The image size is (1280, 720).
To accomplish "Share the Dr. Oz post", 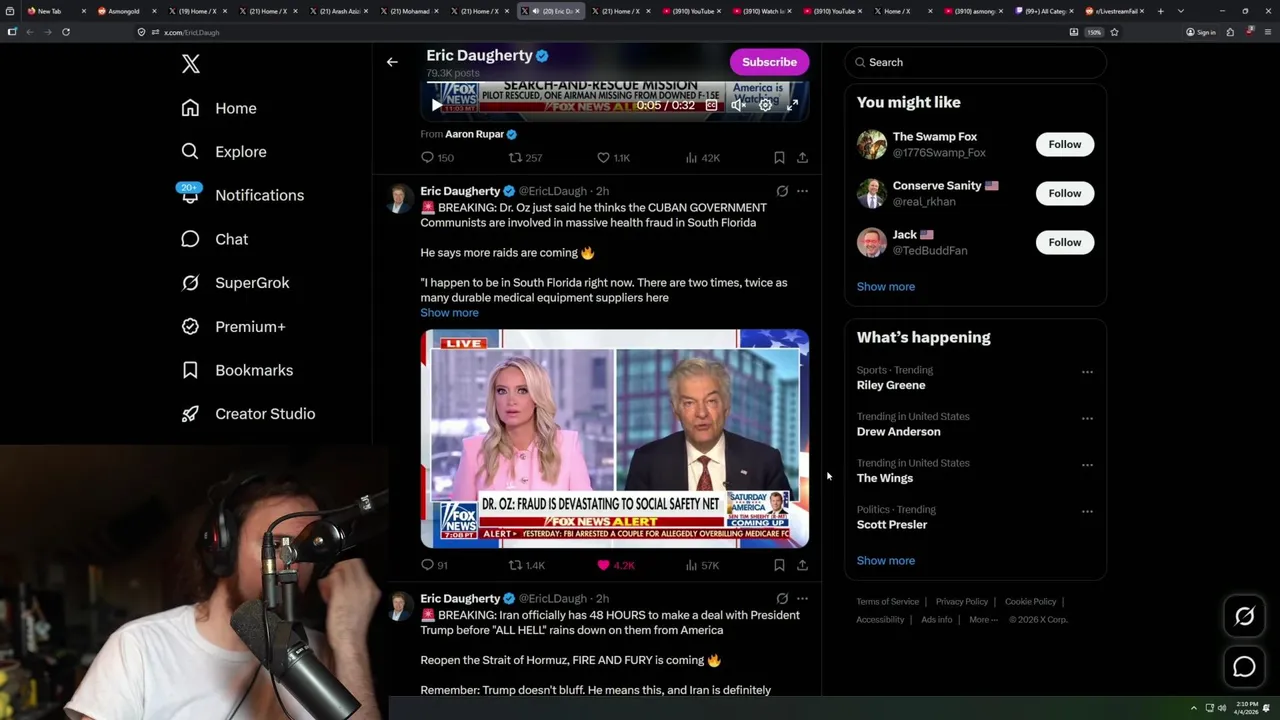I will [x=802, y=565].
